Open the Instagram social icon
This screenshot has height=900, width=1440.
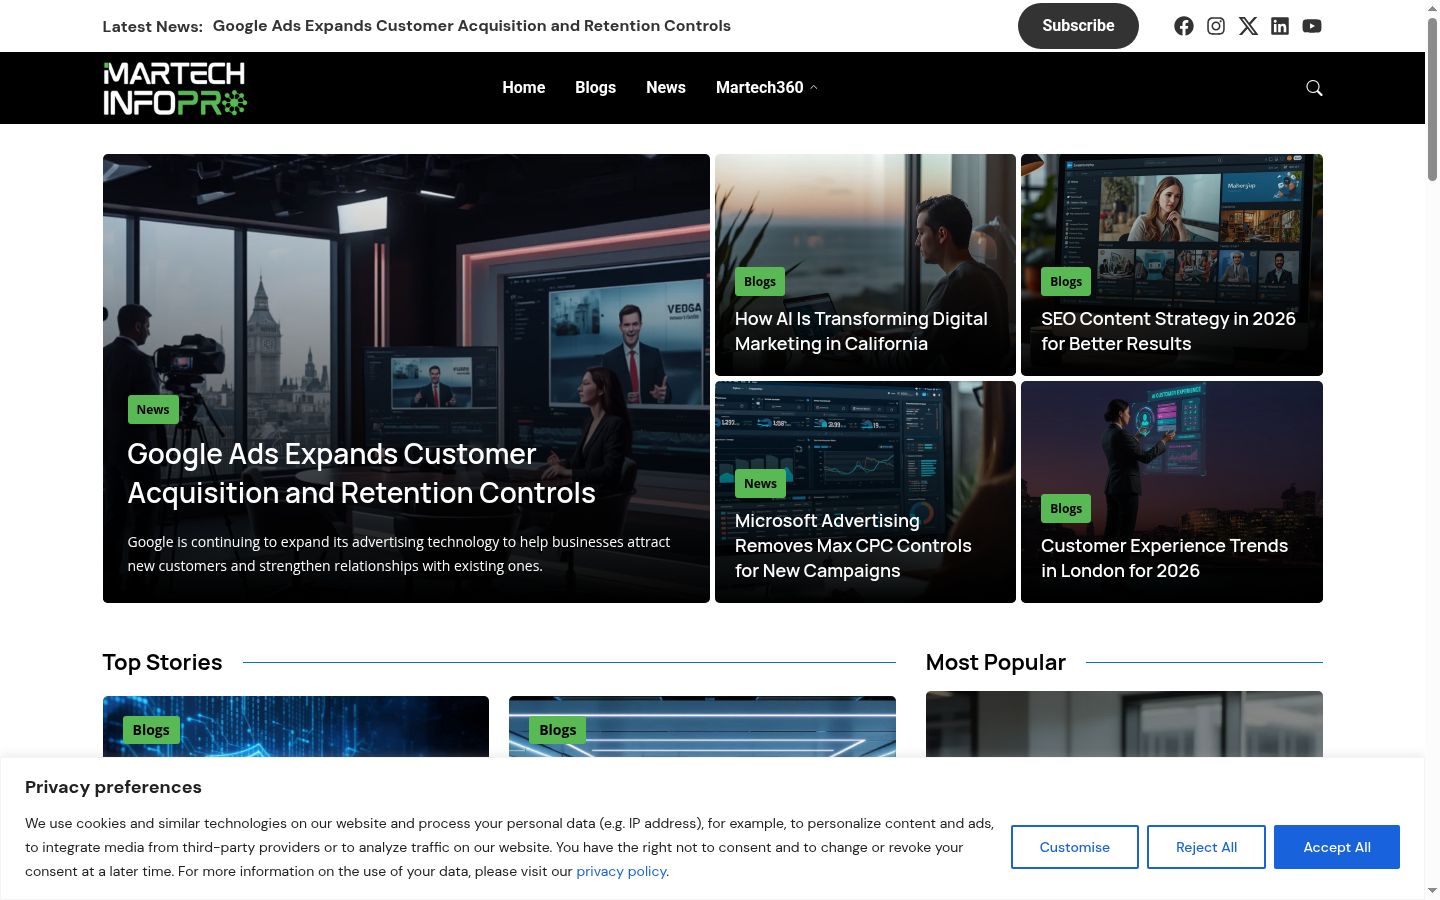click(x=1216, y=26)
